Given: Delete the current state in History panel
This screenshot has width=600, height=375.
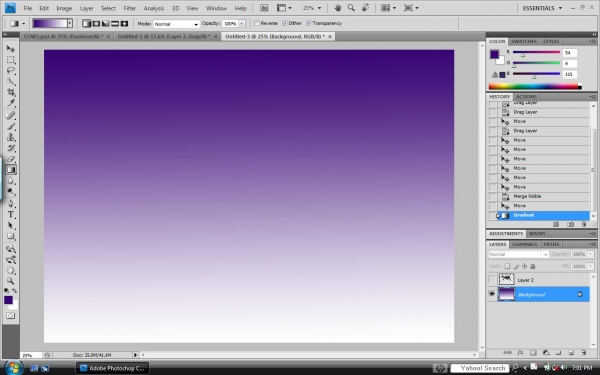Looking at the screenshot, I should coord(584,224).
